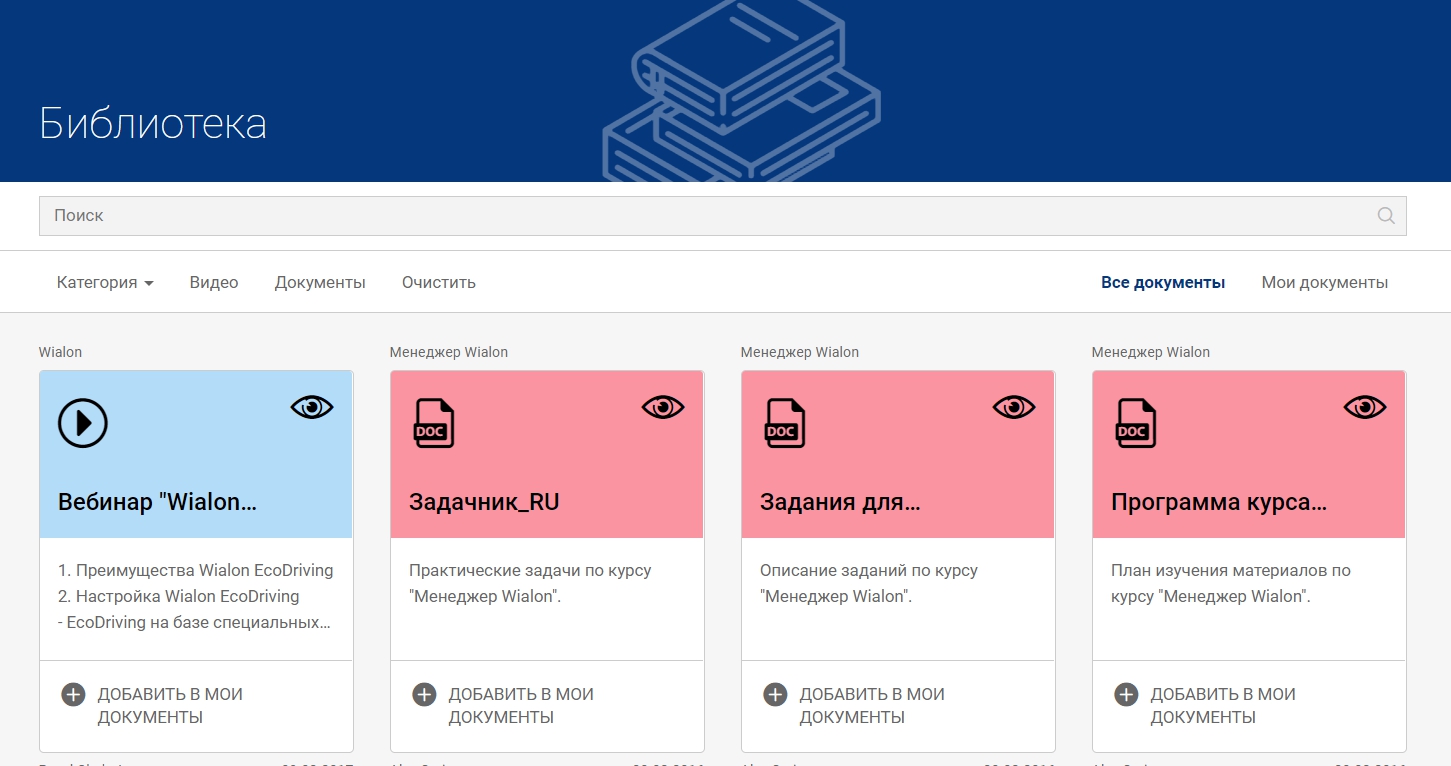Click the play icon on the Wialon webinar card

click(x=82, y=422)
